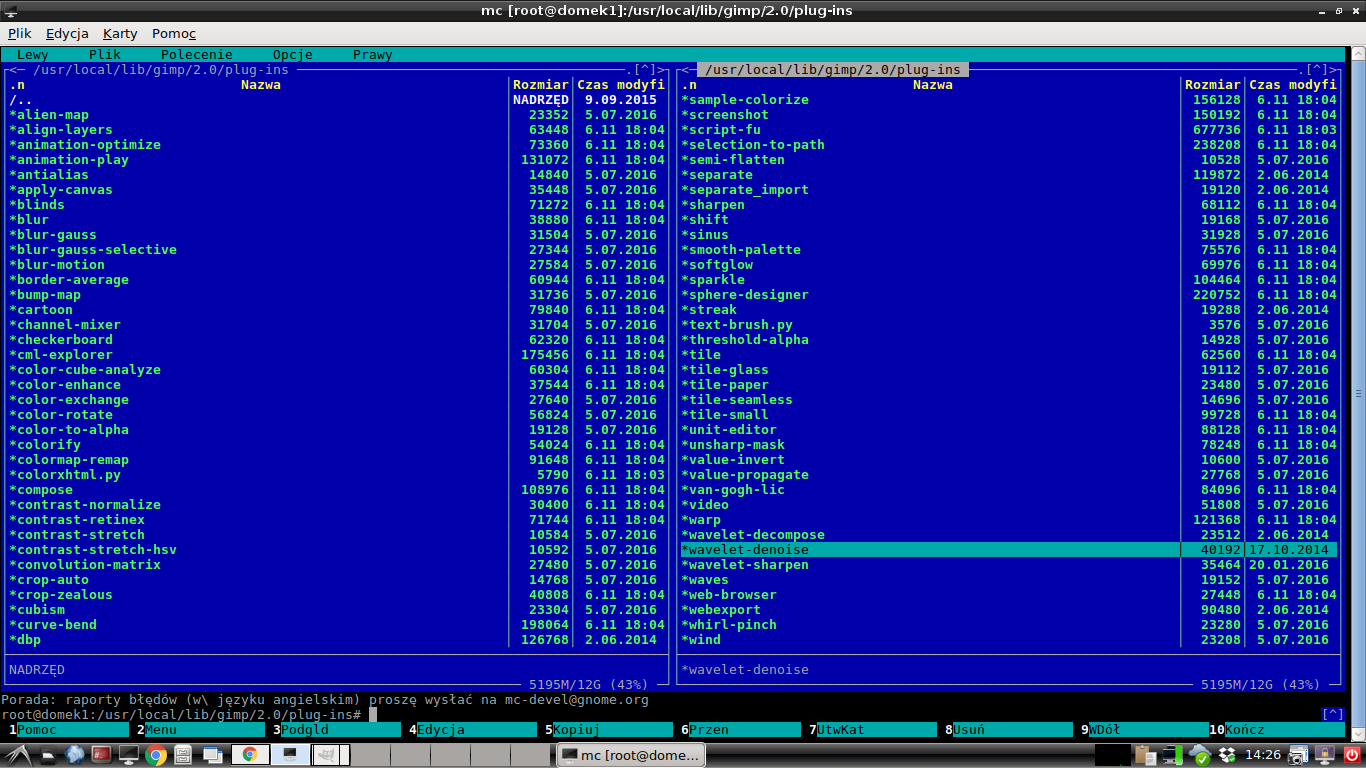Image resolution: width=1366 pixels, height=768 pixels.
Task: Click the lock screen icon in tray
Action: pyautogui.click(x=1326, y=755)
